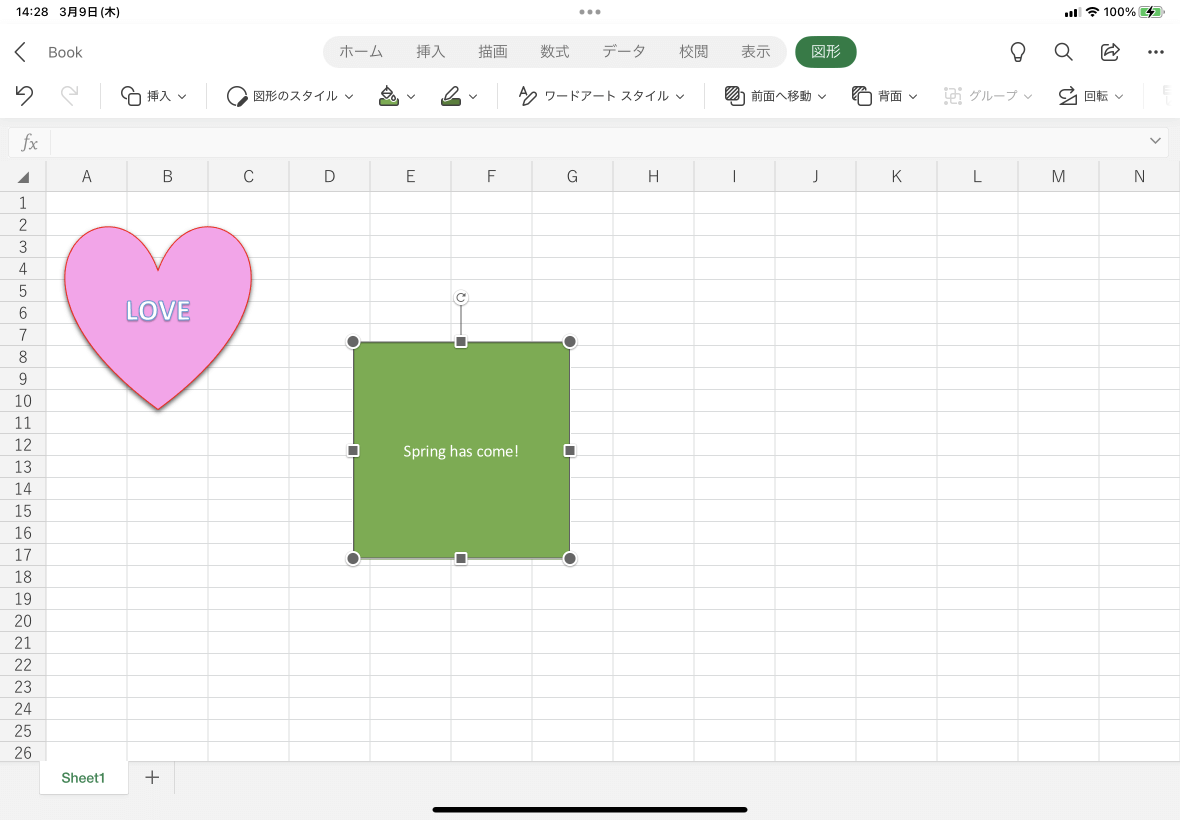Switch to the 挿入 ribbon tab

pyautogui.click(x=430, y=52)
